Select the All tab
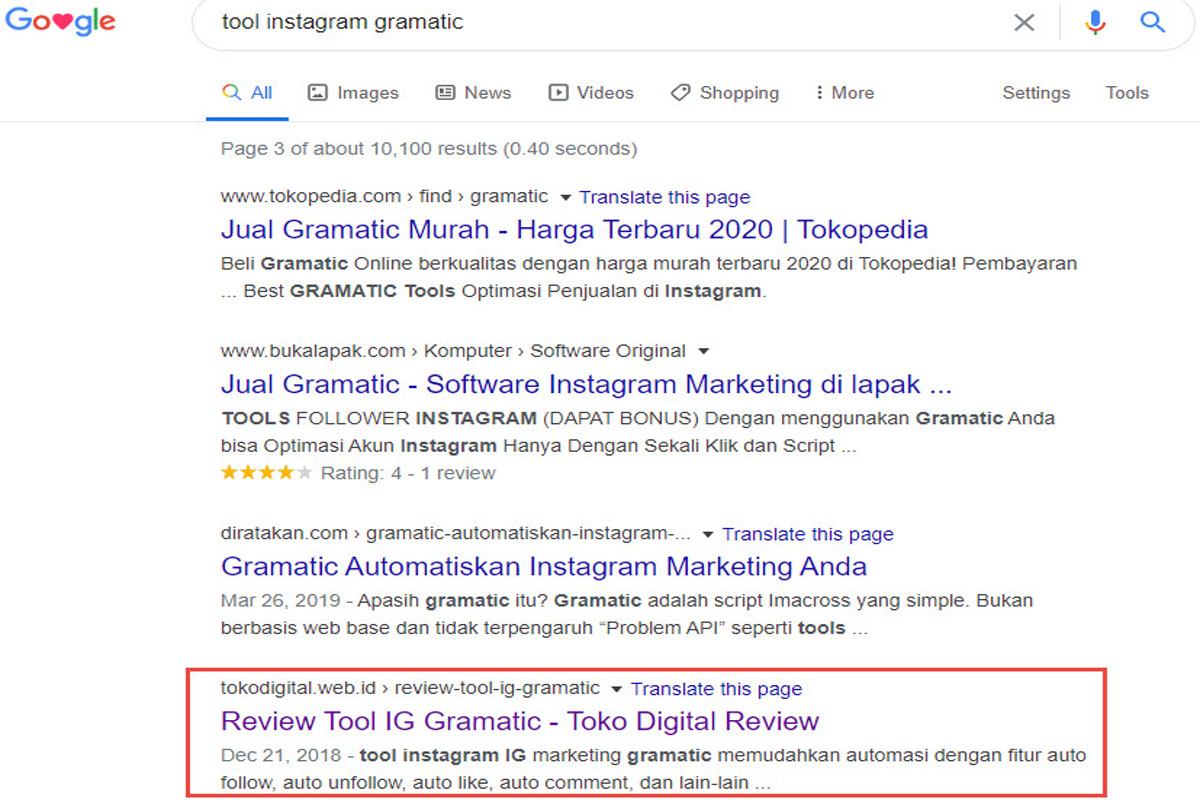The image size is (1200, 800). tap(248, 93)
